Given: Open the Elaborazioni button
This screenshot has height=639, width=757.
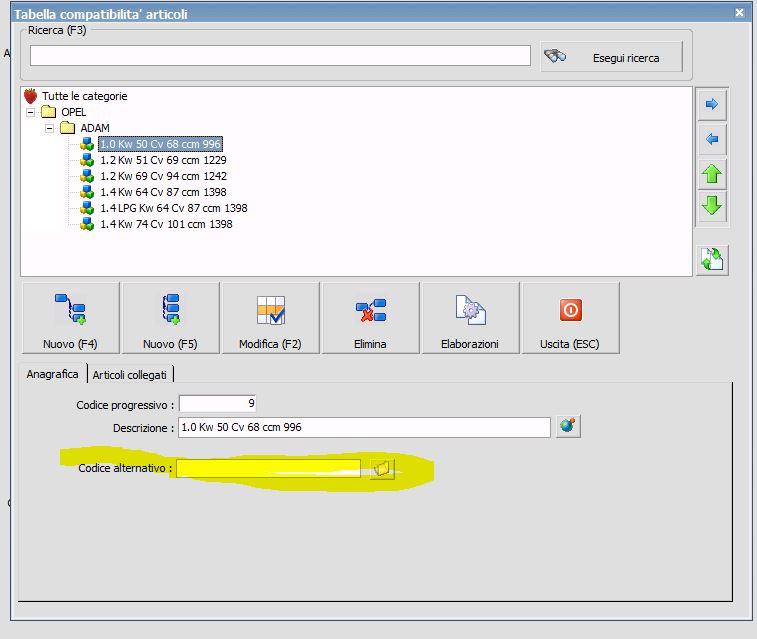Looking at the screenshot, I should point(470,318).
